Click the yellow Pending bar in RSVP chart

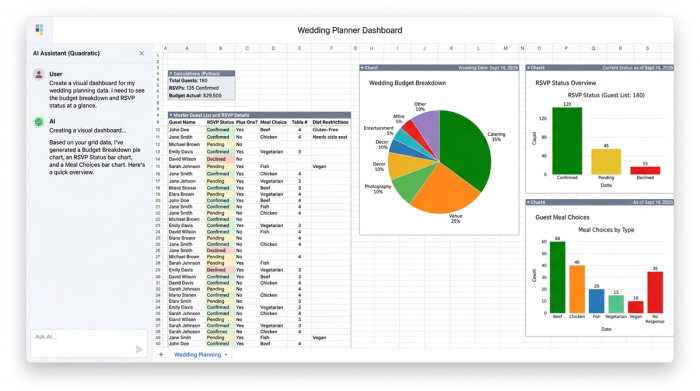pos(606,162)
